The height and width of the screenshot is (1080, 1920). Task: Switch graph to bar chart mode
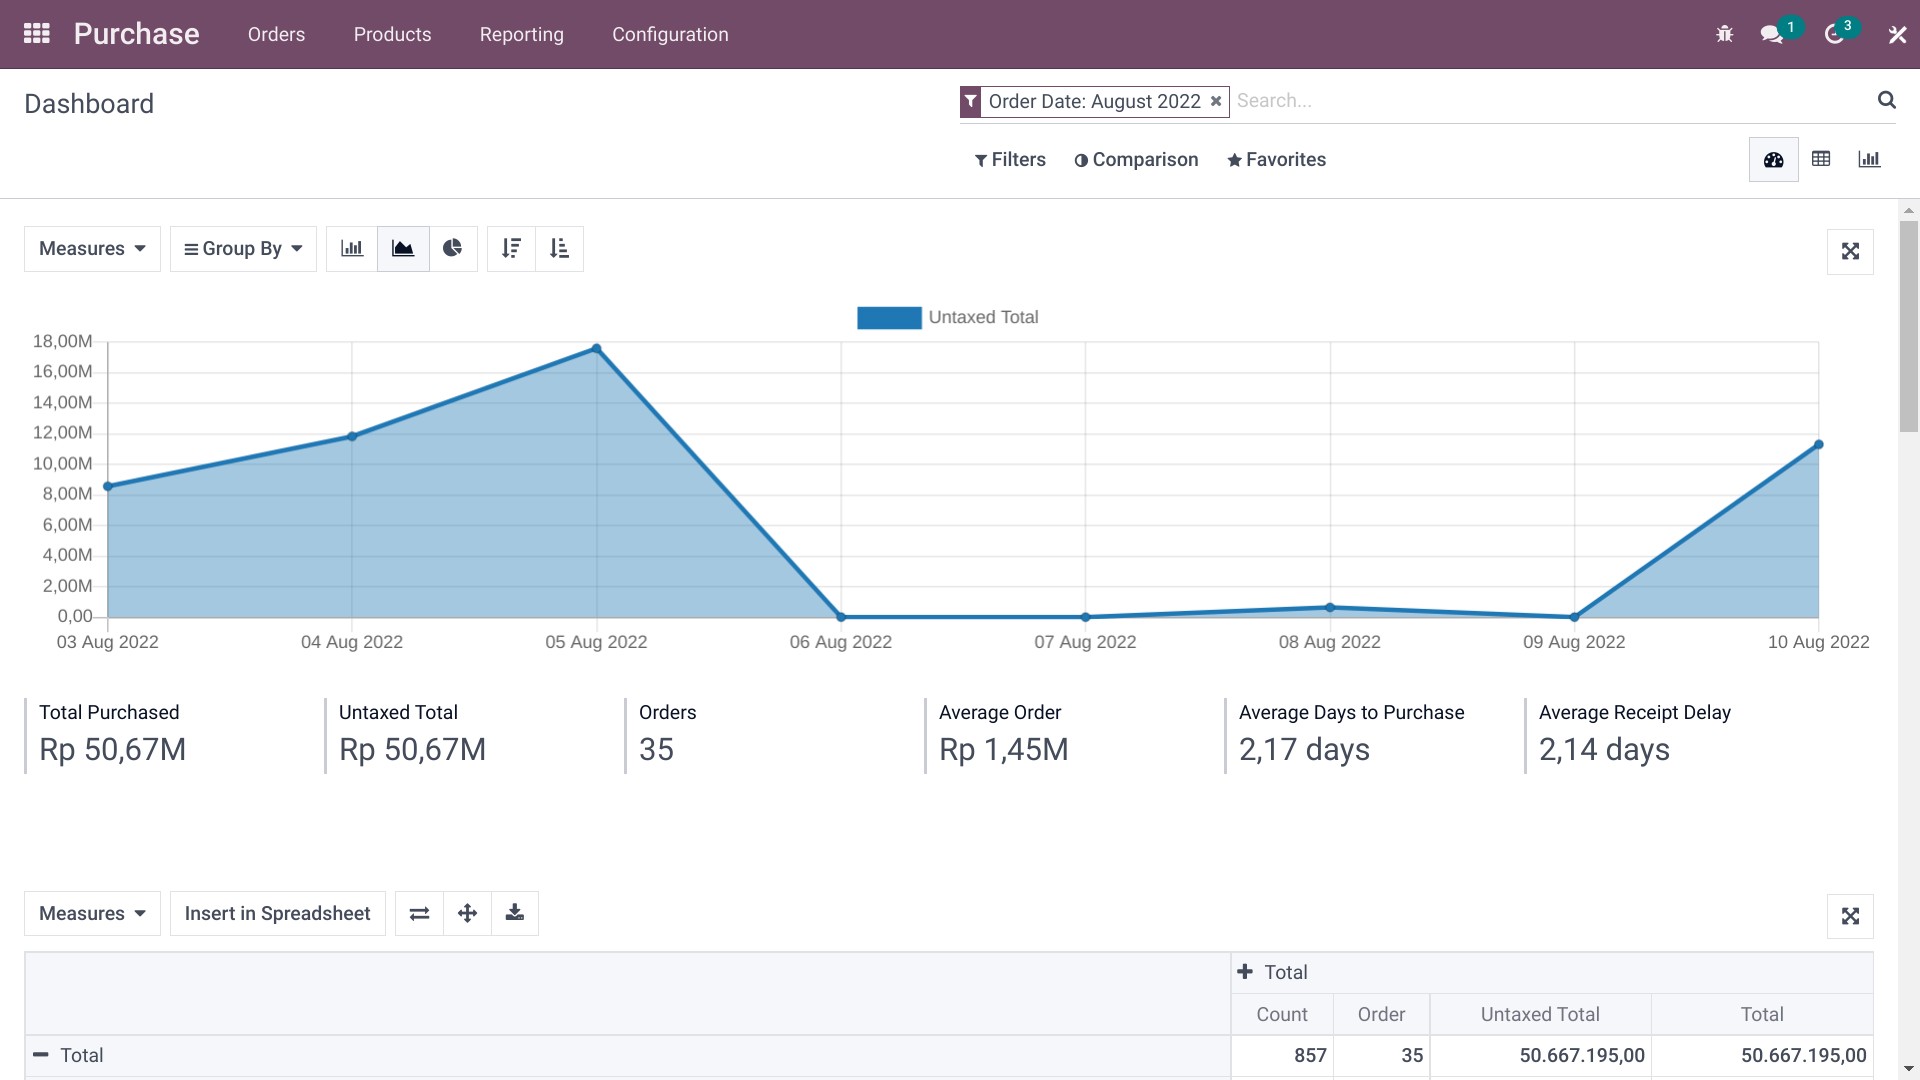pyautogui.click(x=352, y=249)
